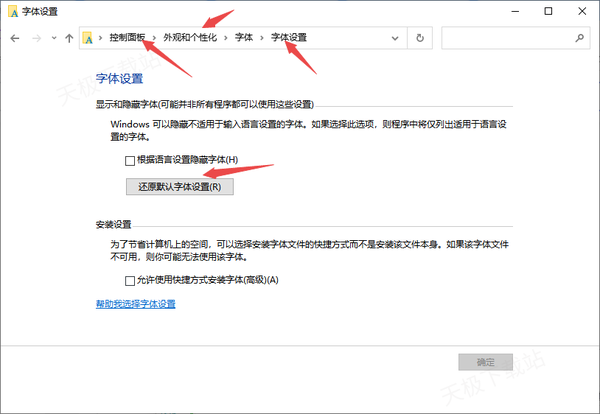Enable 允许使用快捷方式安装字体(高级)(A) checkbox

click(x=130, y=281)
